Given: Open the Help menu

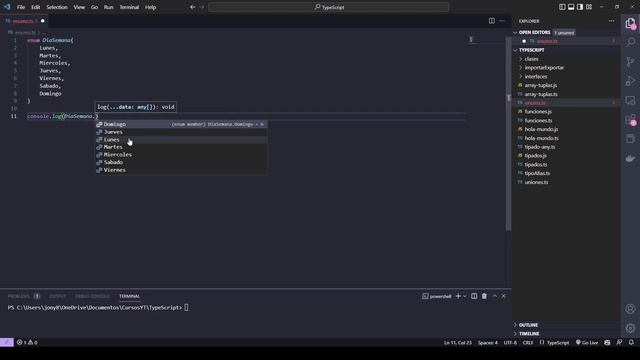Looking at the screenshot, I should click(150, 7).
